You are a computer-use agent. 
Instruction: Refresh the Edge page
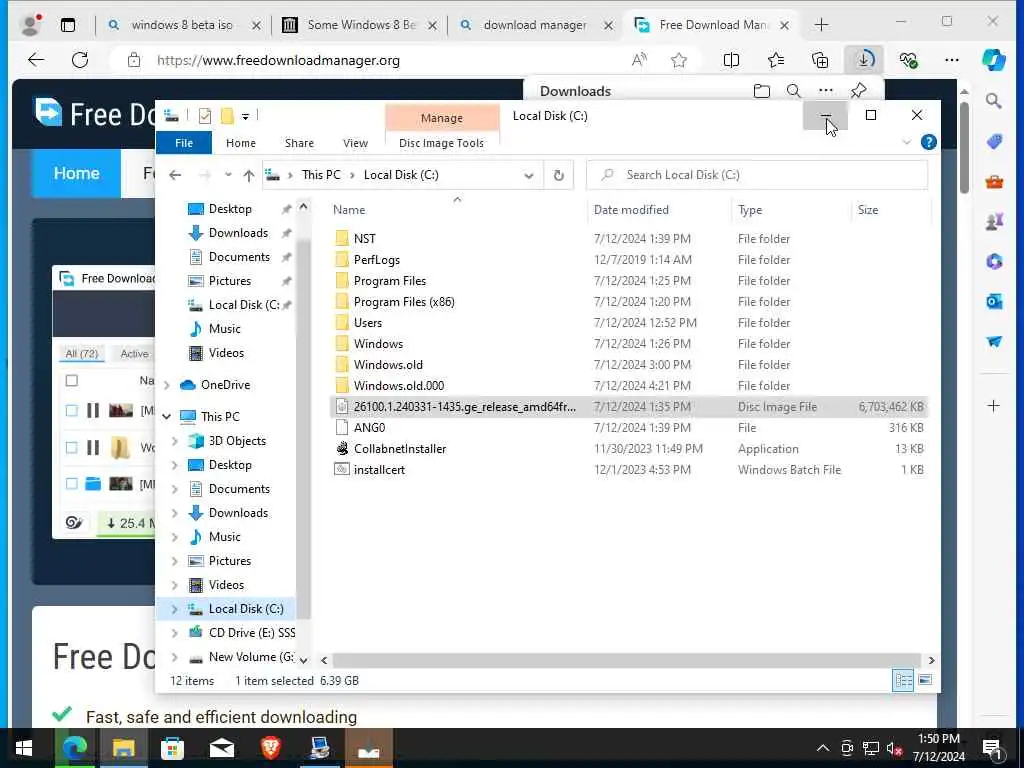coord(80,60)
